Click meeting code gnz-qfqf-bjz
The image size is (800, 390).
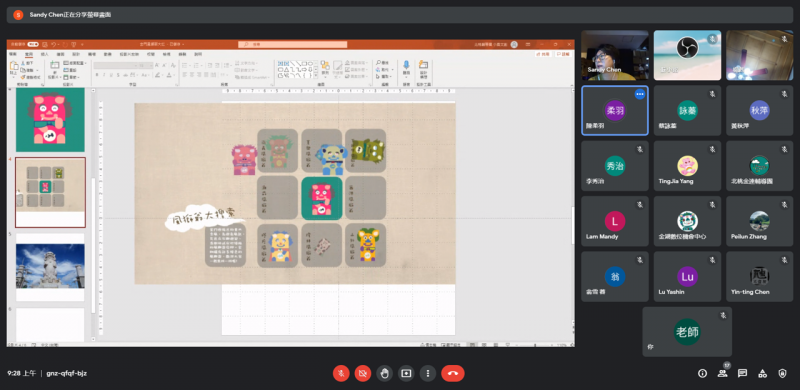coord(67,373)
